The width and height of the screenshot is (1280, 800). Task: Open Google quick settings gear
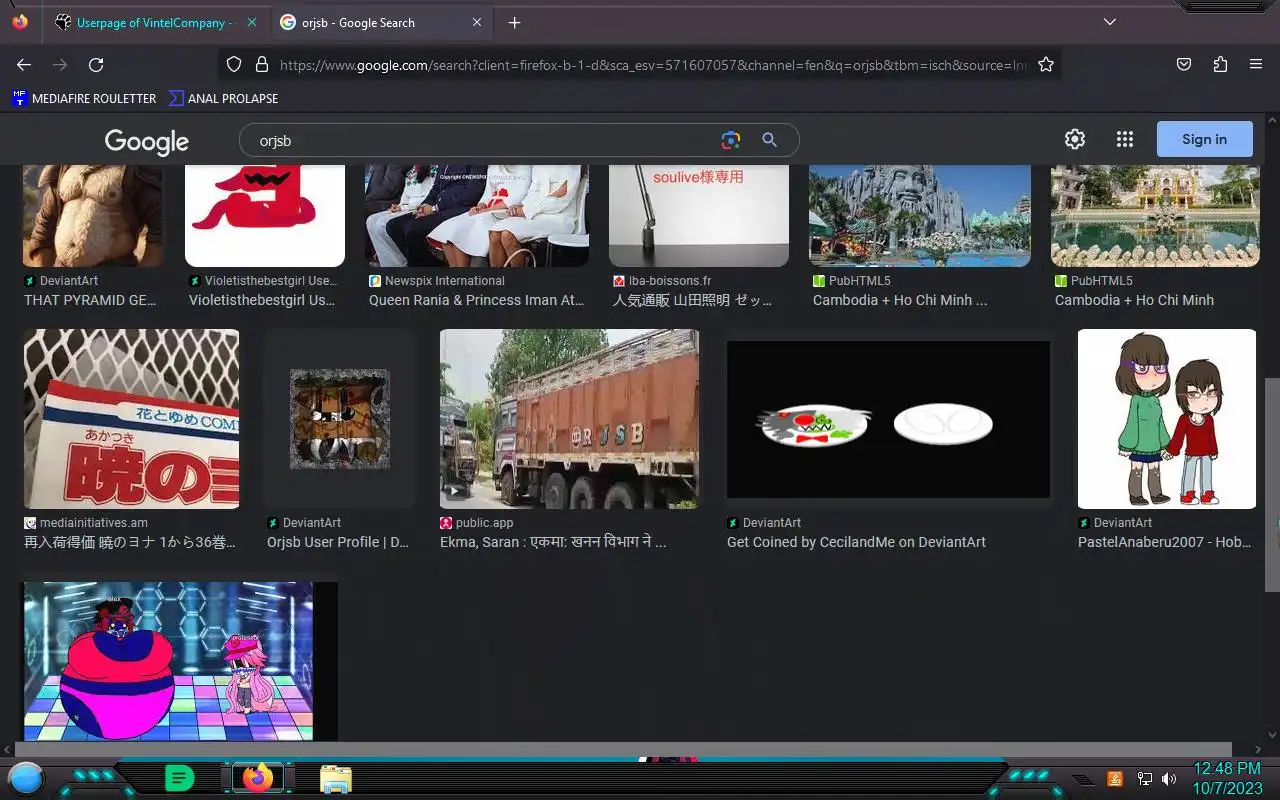1075,139
